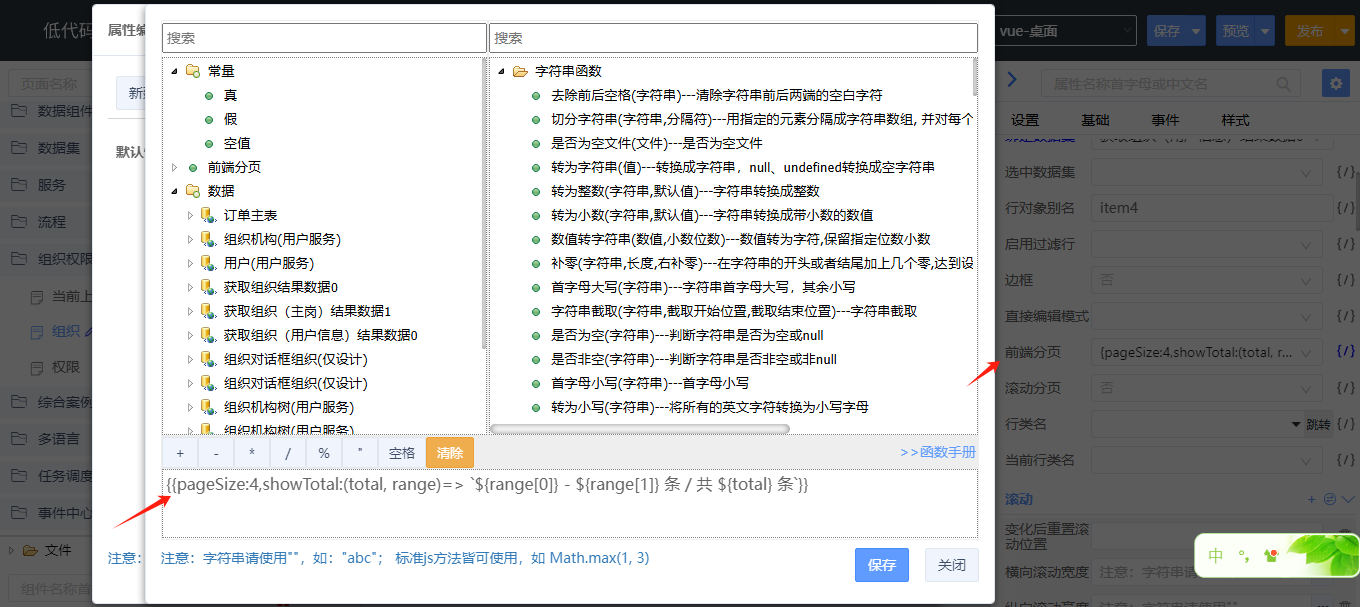Expand the 前端分页 tree node arrow
The image size is (1360, 607).
click(175, 167)
